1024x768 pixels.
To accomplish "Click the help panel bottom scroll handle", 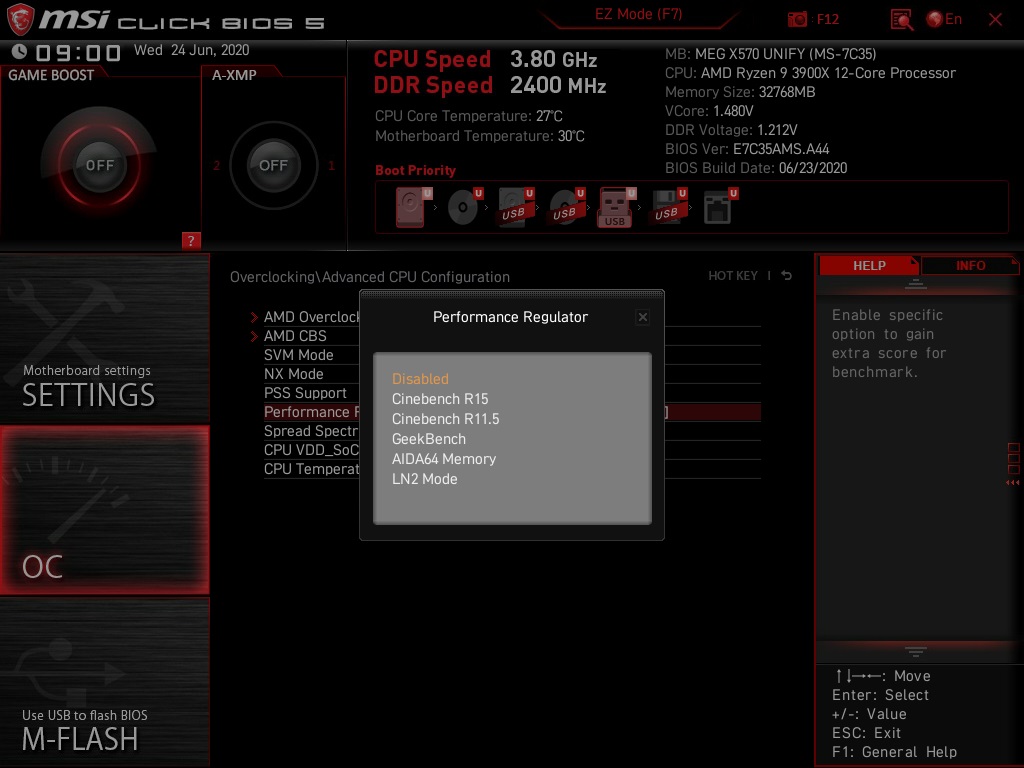I will pos(916,651).
